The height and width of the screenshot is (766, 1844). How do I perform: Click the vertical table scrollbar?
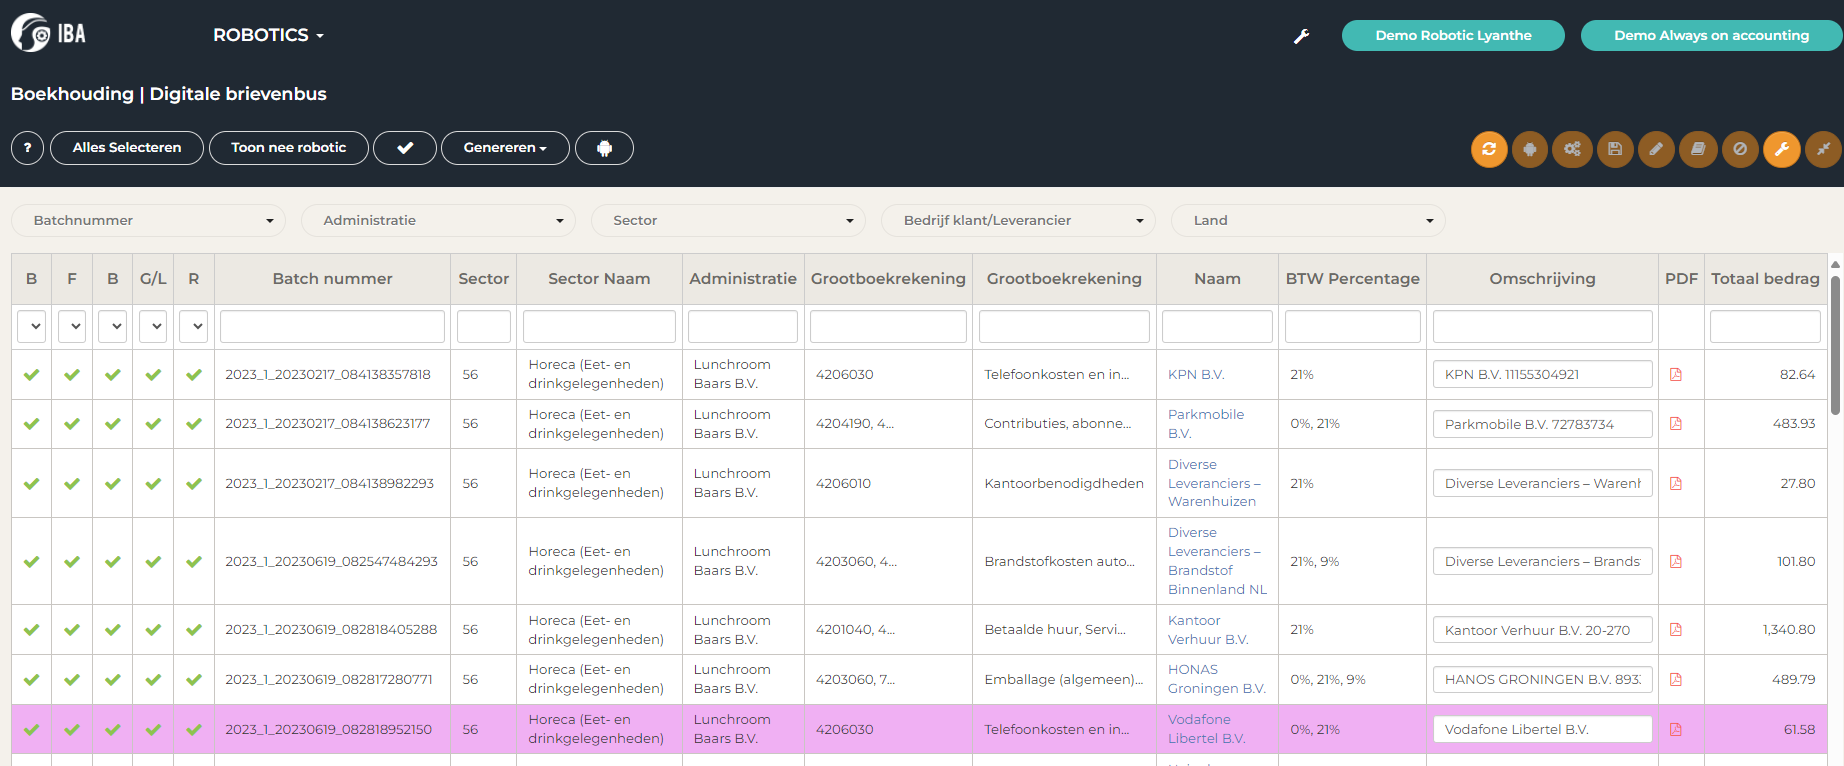(1835, 345)
